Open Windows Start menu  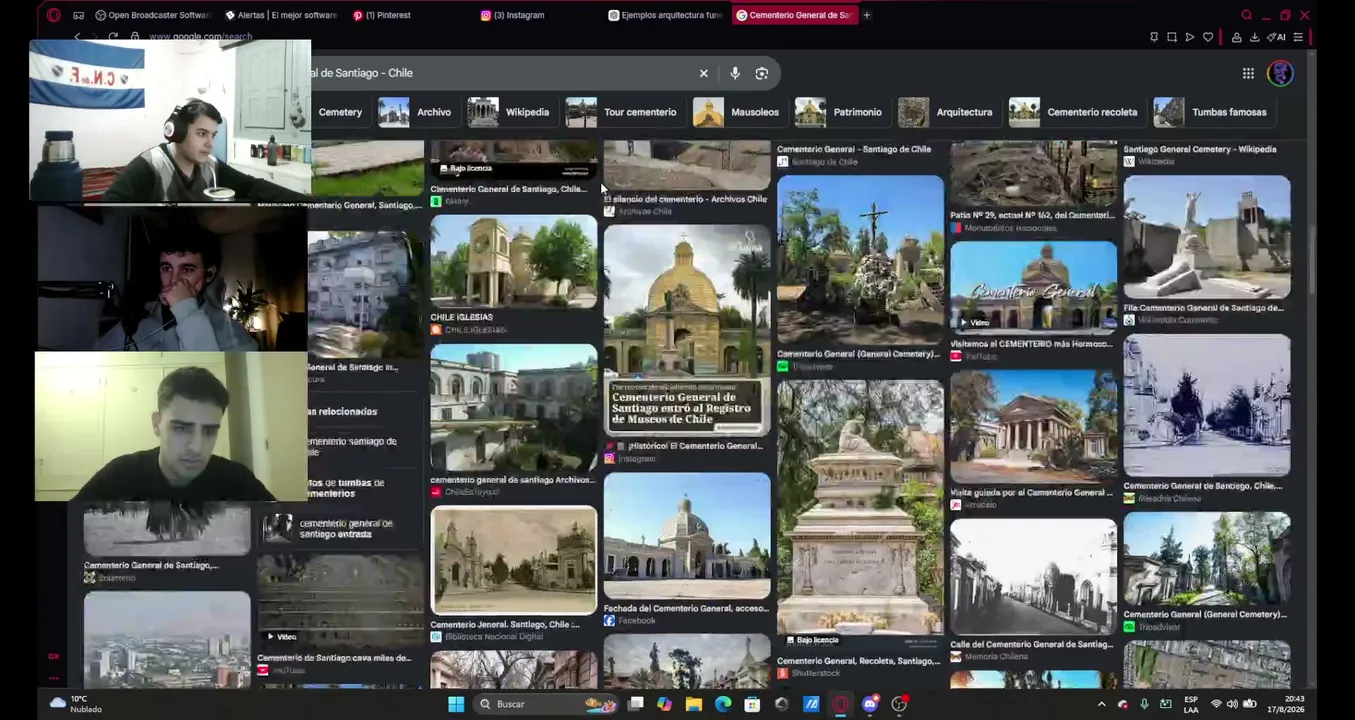pyautogui.click(x=456, y=704)
